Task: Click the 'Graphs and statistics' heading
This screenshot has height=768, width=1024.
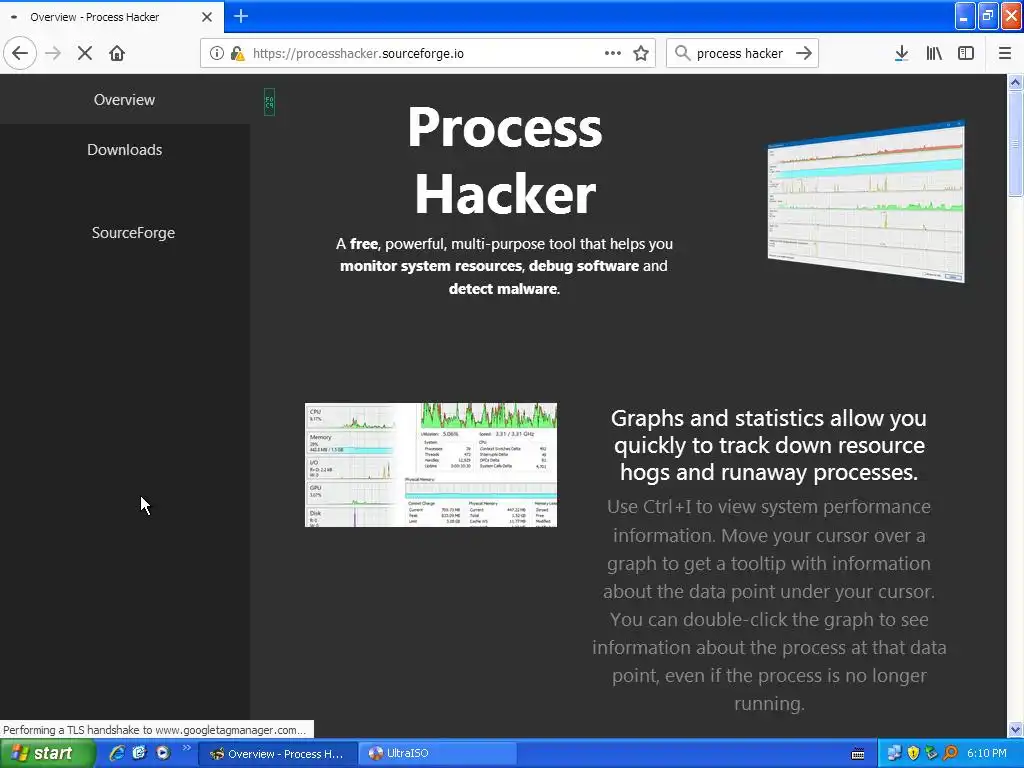Action: (x=769, y=445)
